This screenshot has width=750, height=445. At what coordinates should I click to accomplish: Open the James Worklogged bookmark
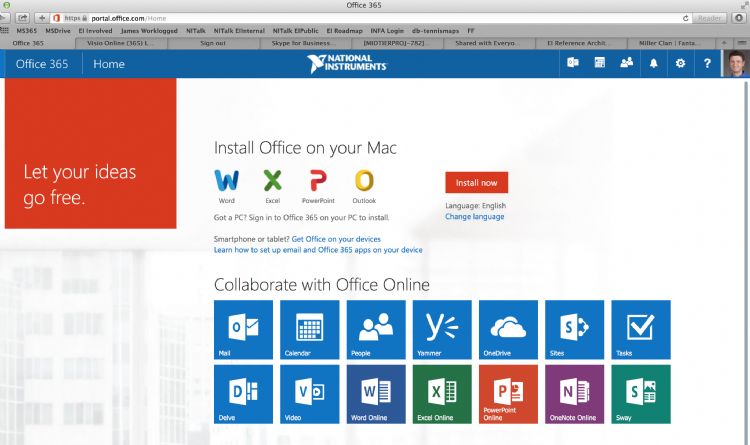[x=149, y=31]
